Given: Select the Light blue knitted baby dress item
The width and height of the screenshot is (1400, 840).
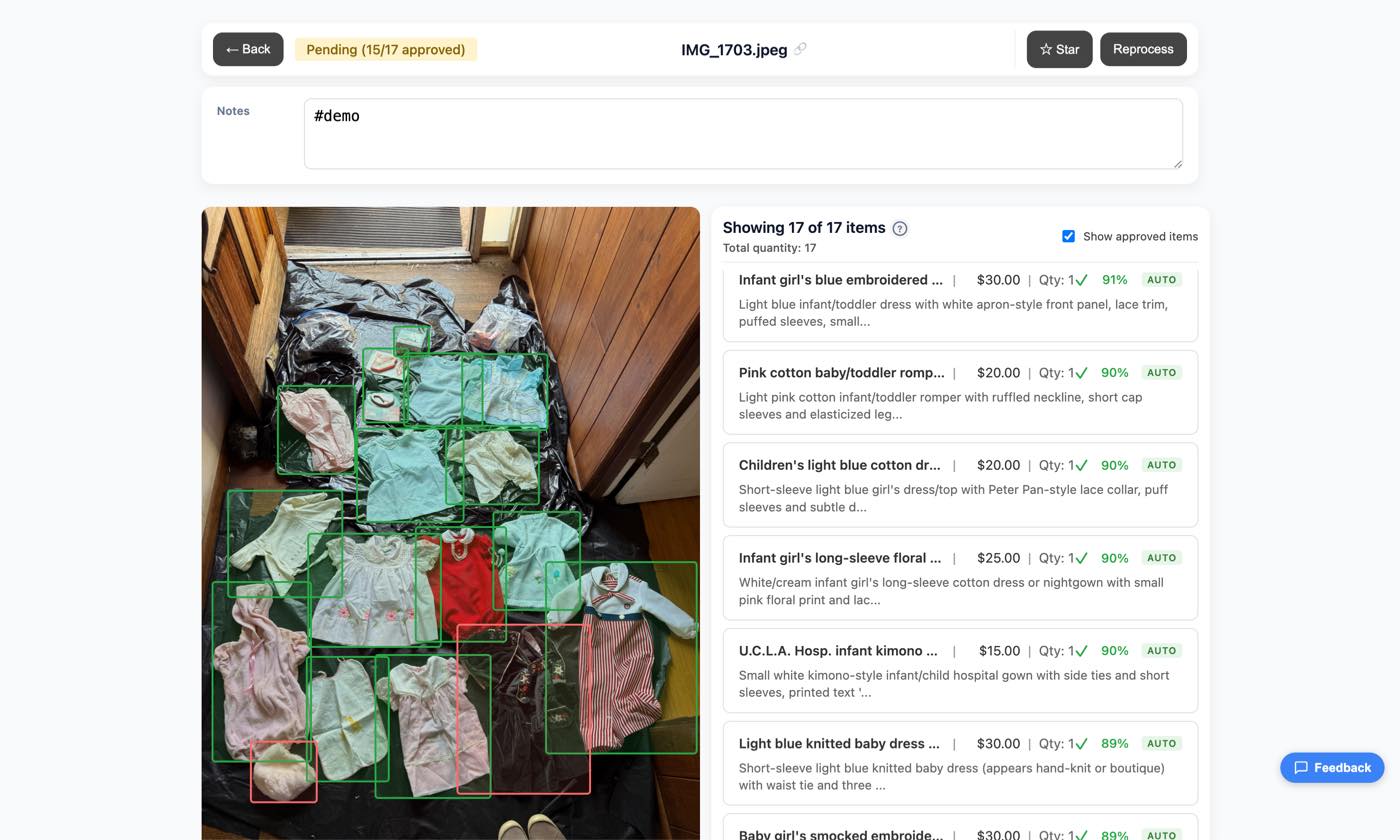Looking at the screenshot, I should pyautogui.click(x=960, y=763).
